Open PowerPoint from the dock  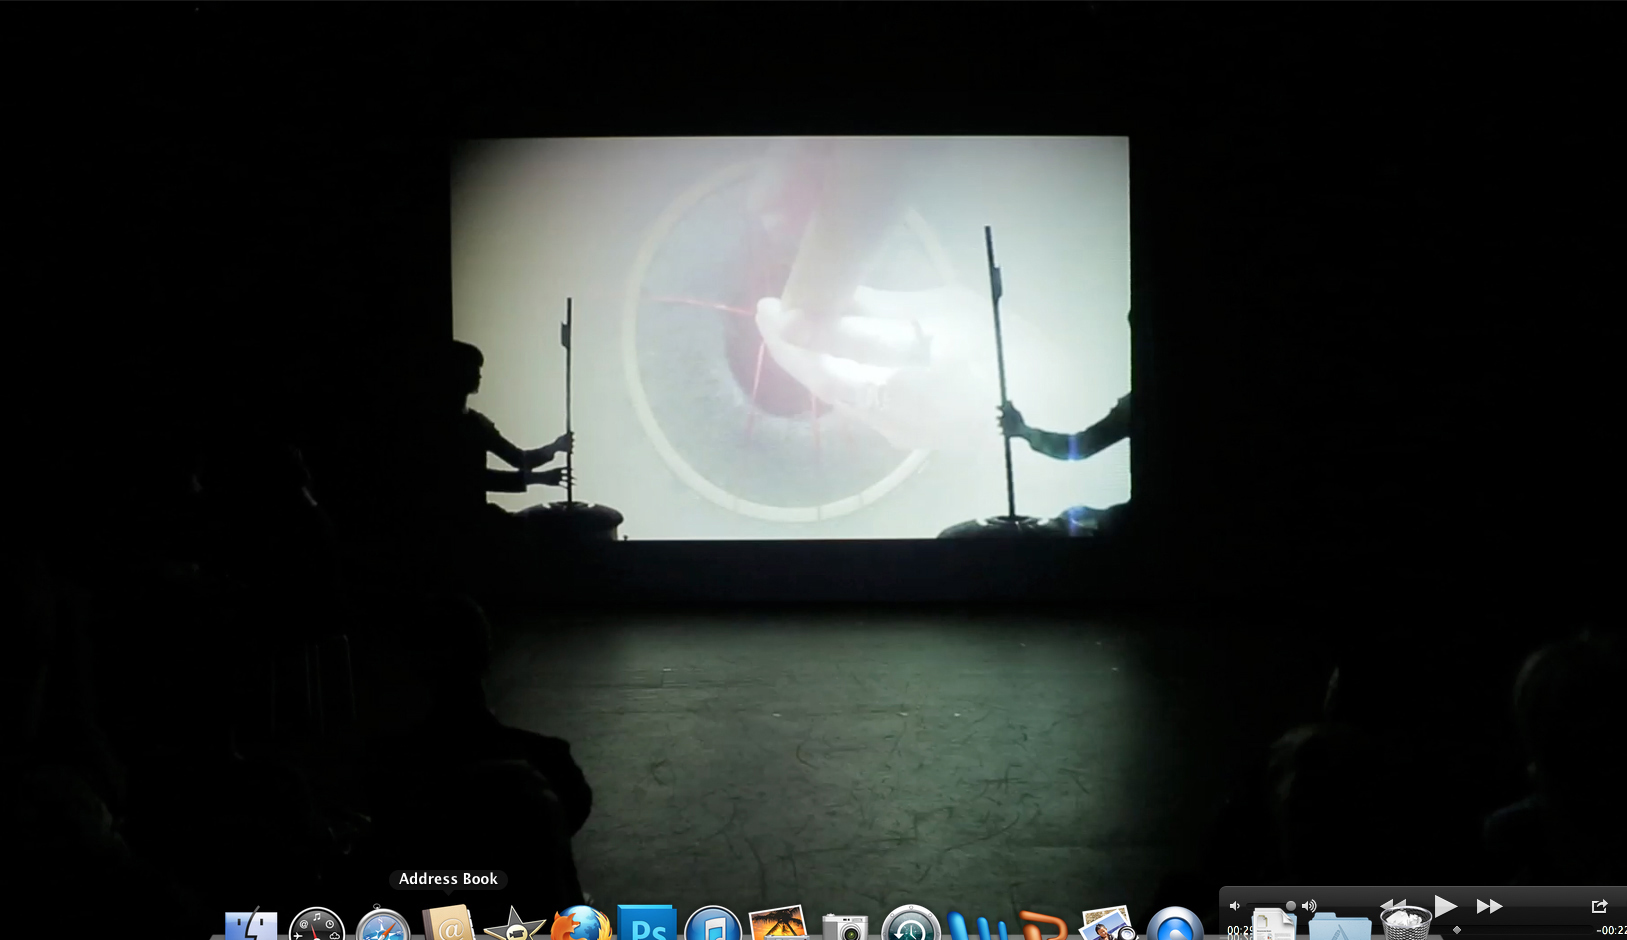click(x=1042, y=927)
